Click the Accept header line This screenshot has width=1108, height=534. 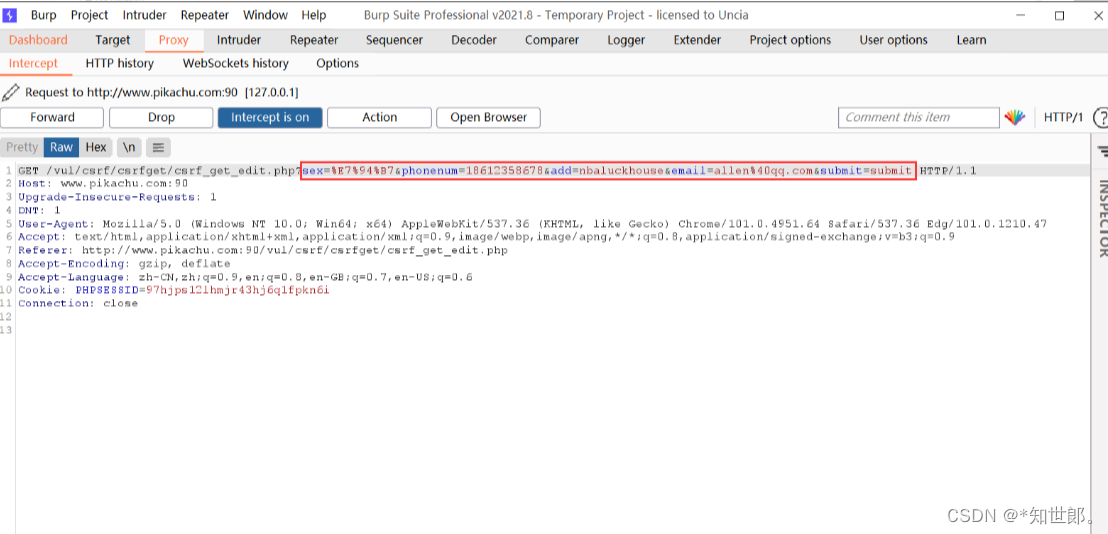[x=487, y=237]
